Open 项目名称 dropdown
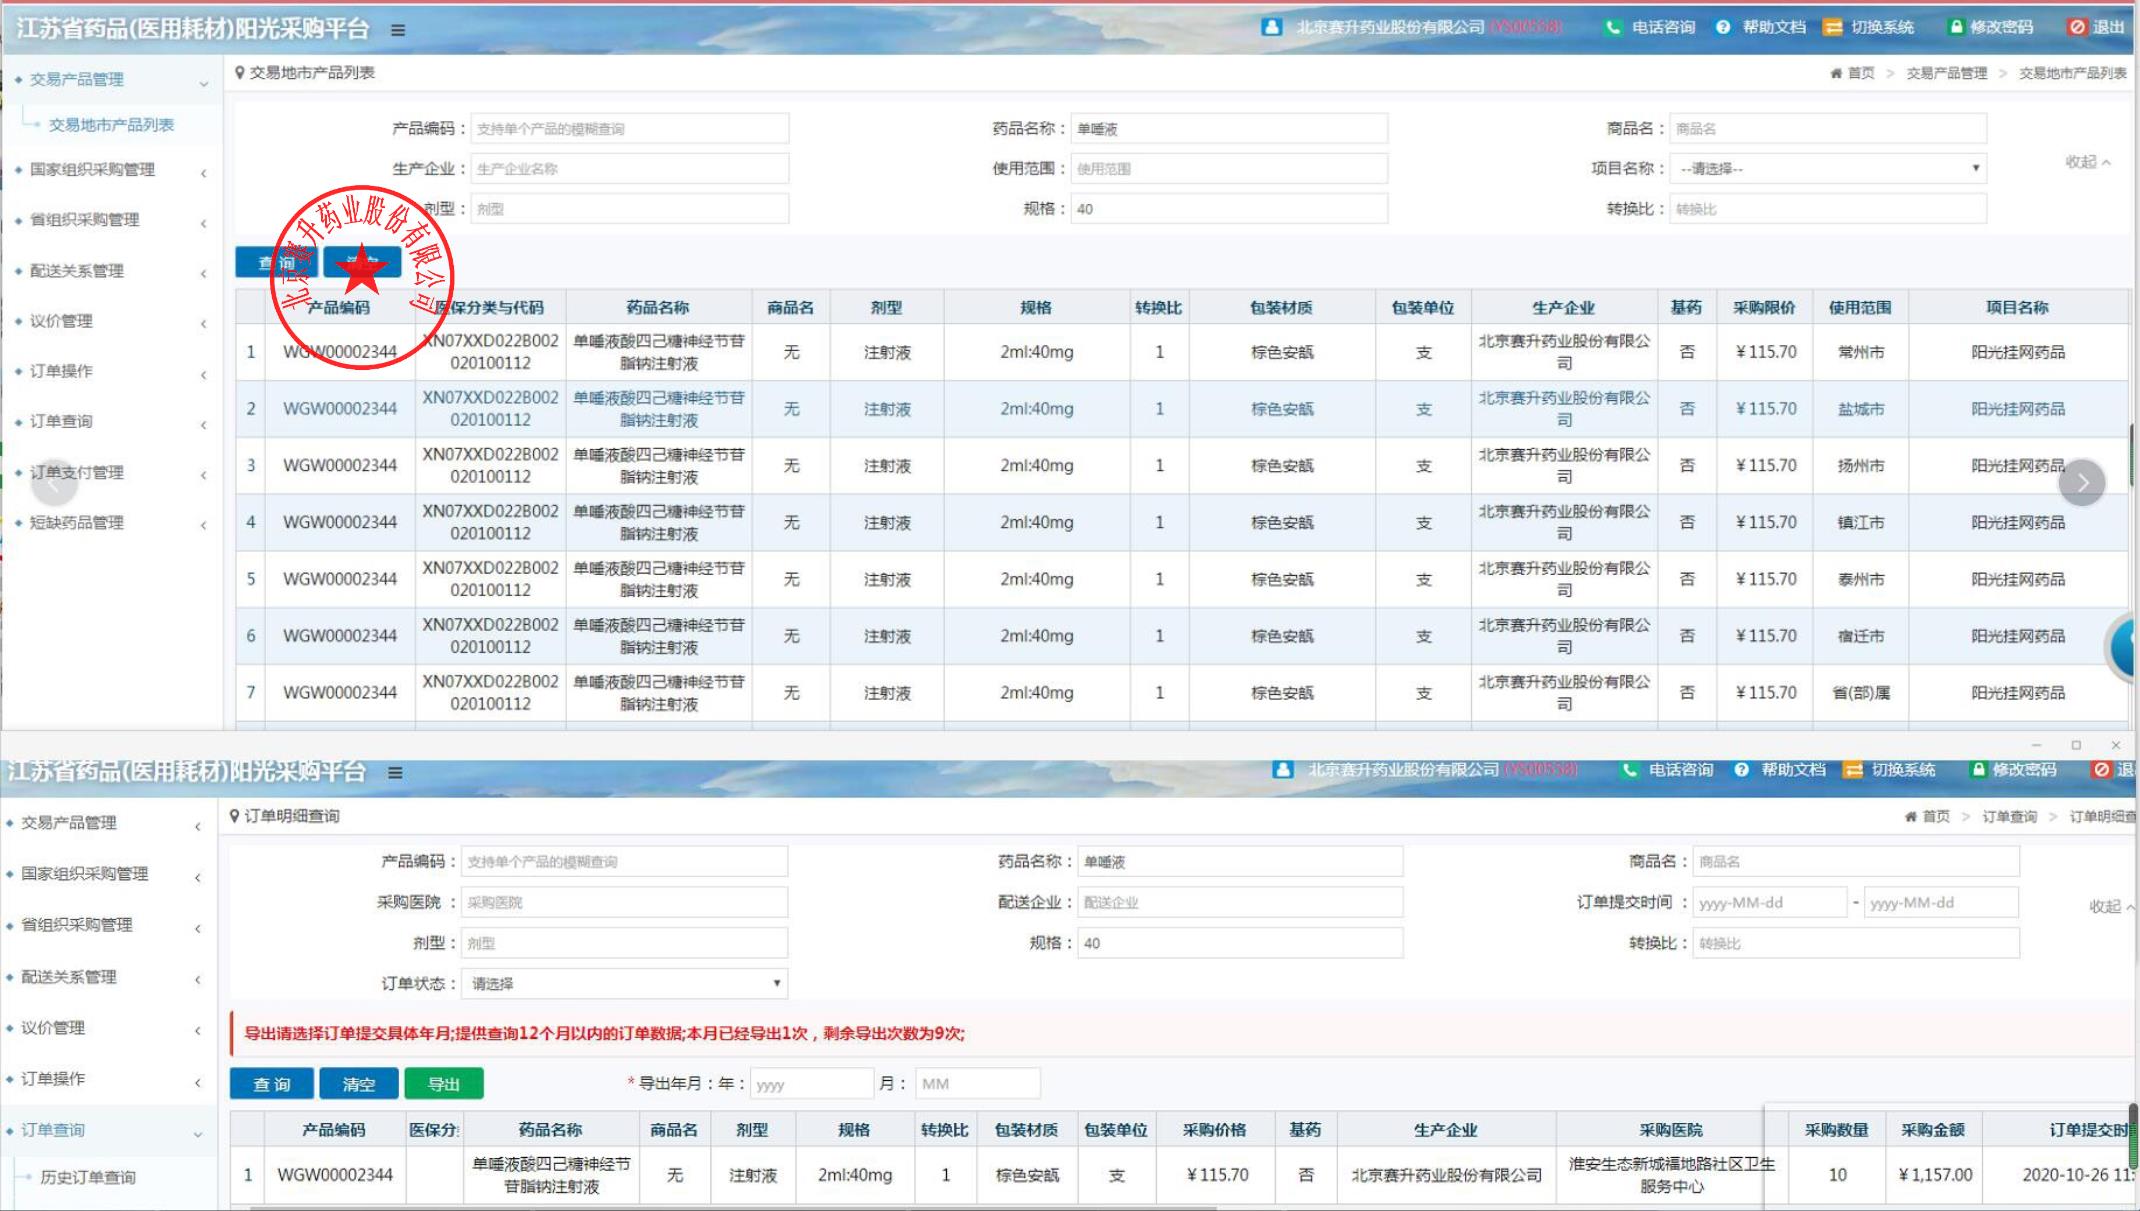2140x1211 pixels. tap(1828, 169)
